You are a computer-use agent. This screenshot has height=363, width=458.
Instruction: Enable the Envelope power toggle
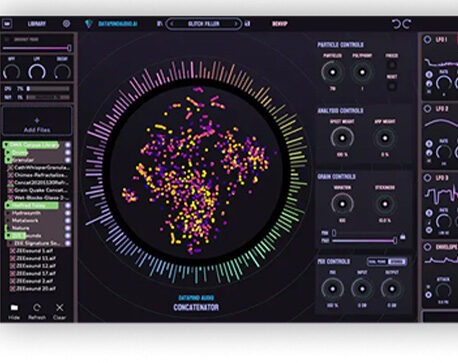(x=427, y=247)
